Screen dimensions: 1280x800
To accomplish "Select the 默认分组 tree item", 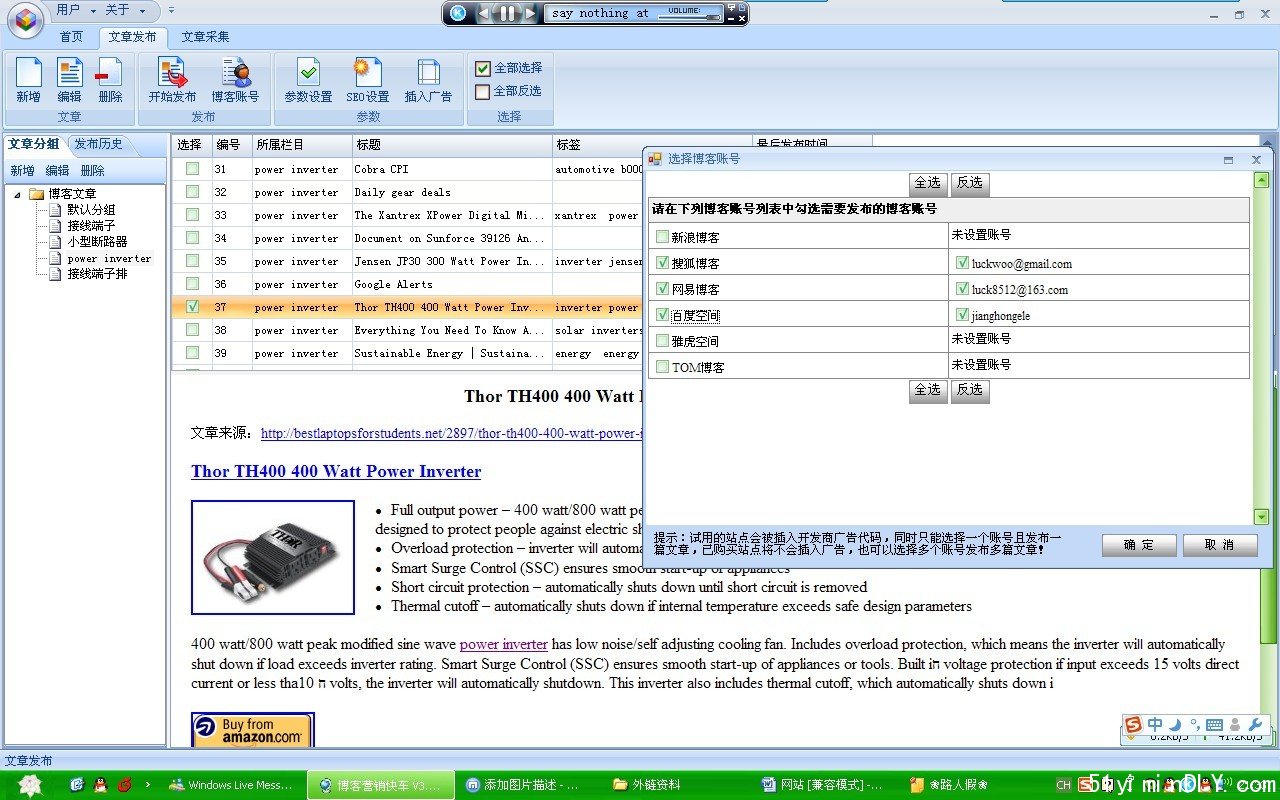I will [x=91, y=210].
